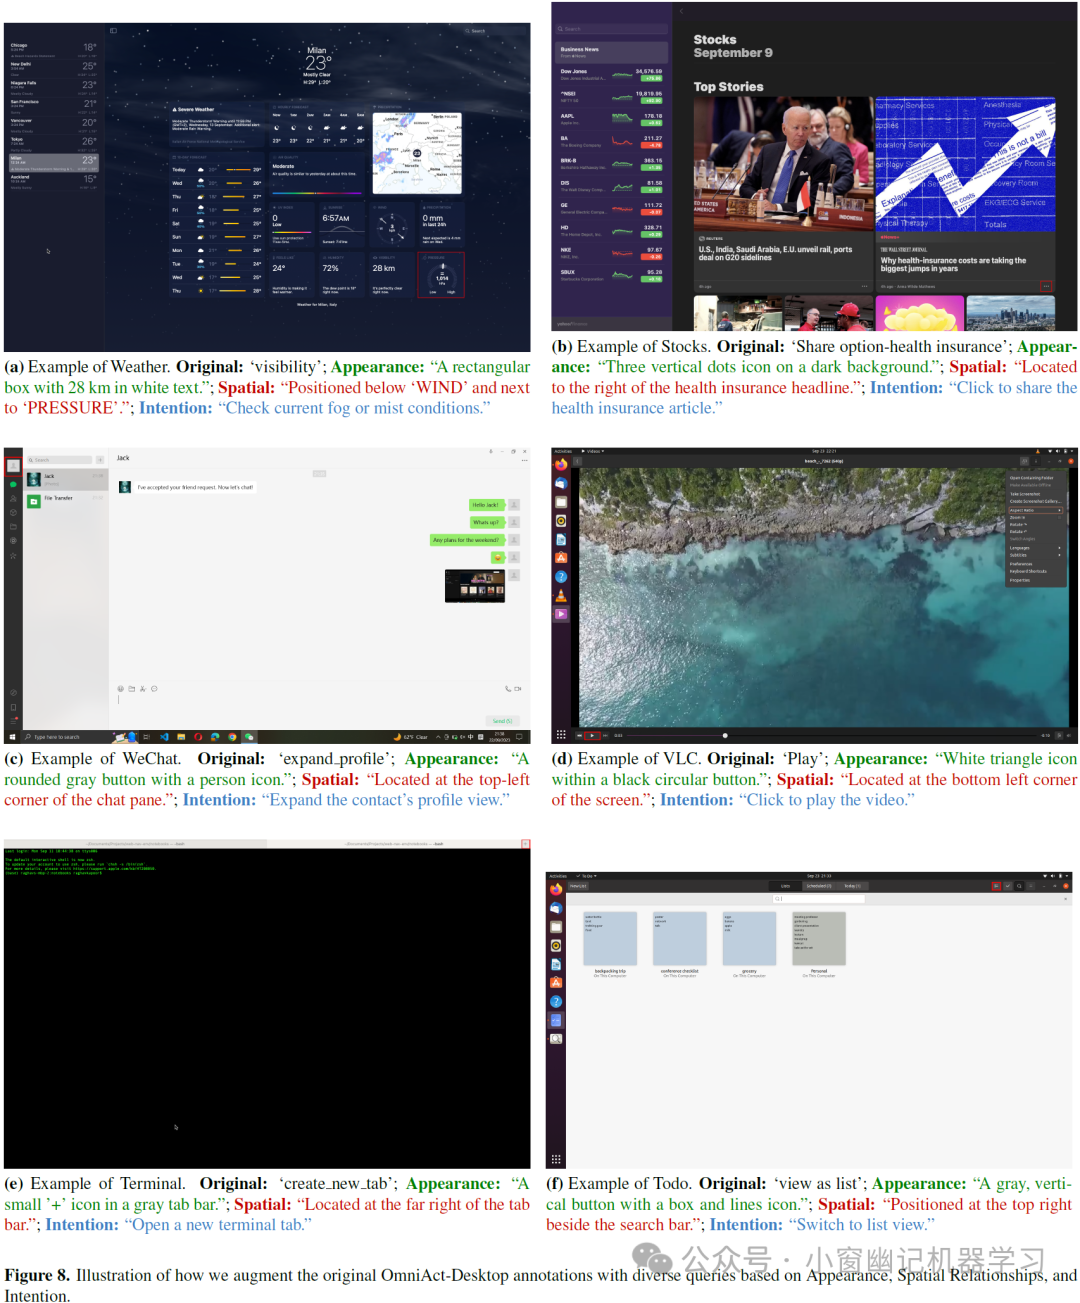Open Help from the Videos screenshot dock
Viewport: 1080px width, 1303px height.
tap(561, 577)
